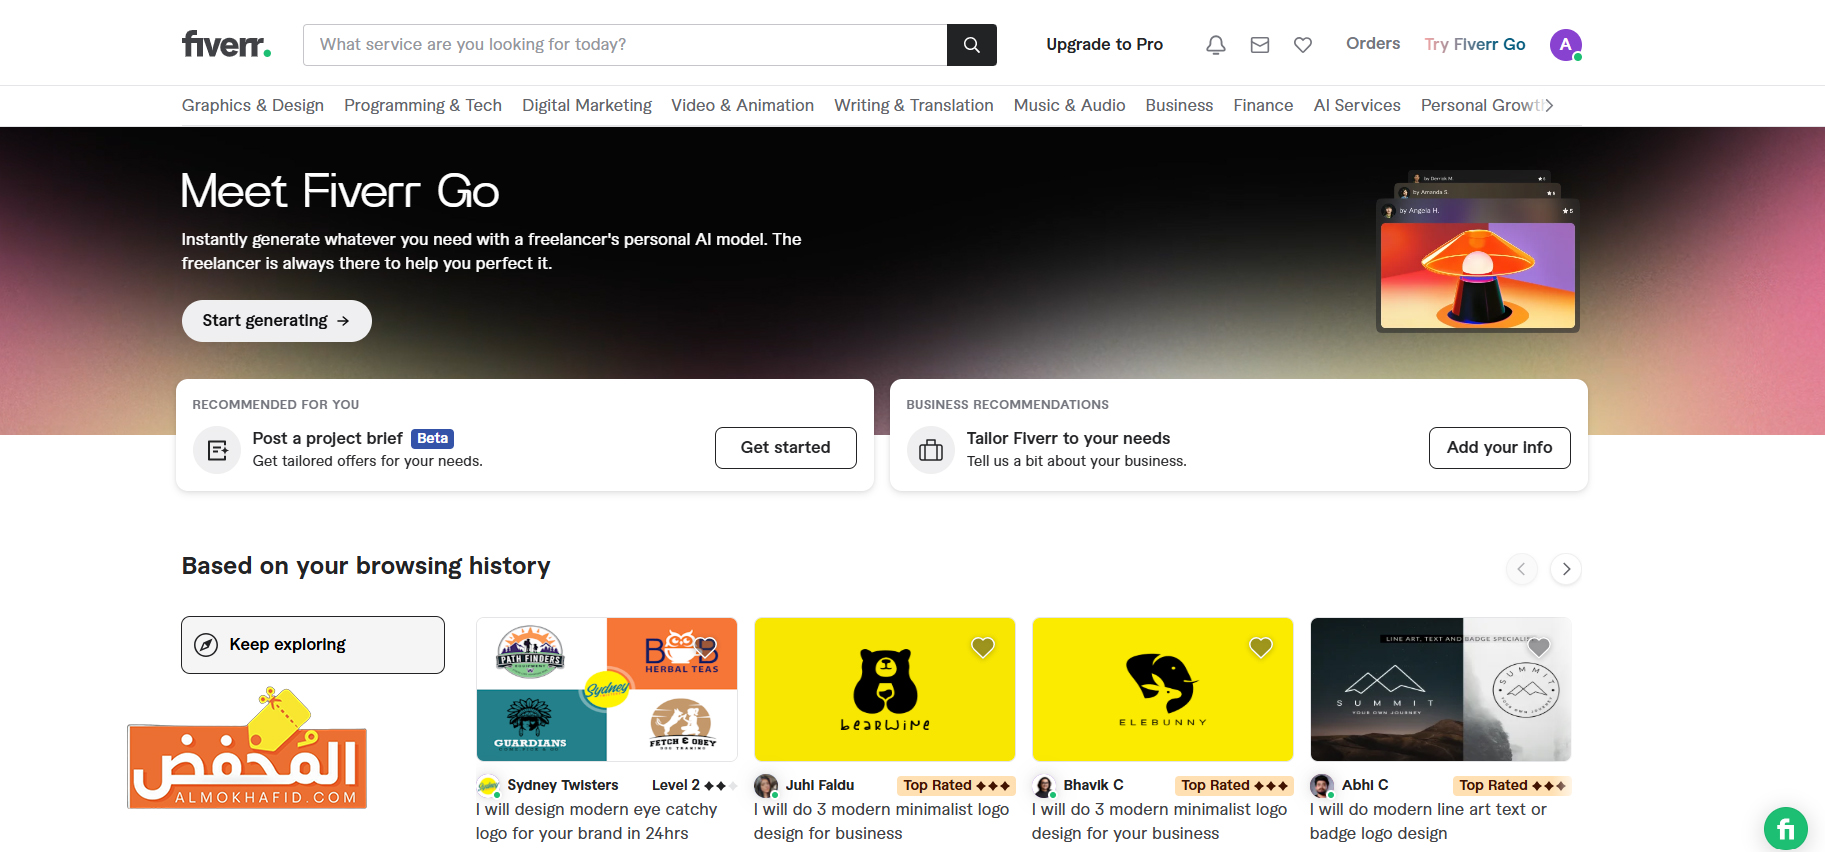Click Try Fiverr Go link
Viewport: 1825px width, 852px height.
pyautogui.click(x=1475, y=45)
